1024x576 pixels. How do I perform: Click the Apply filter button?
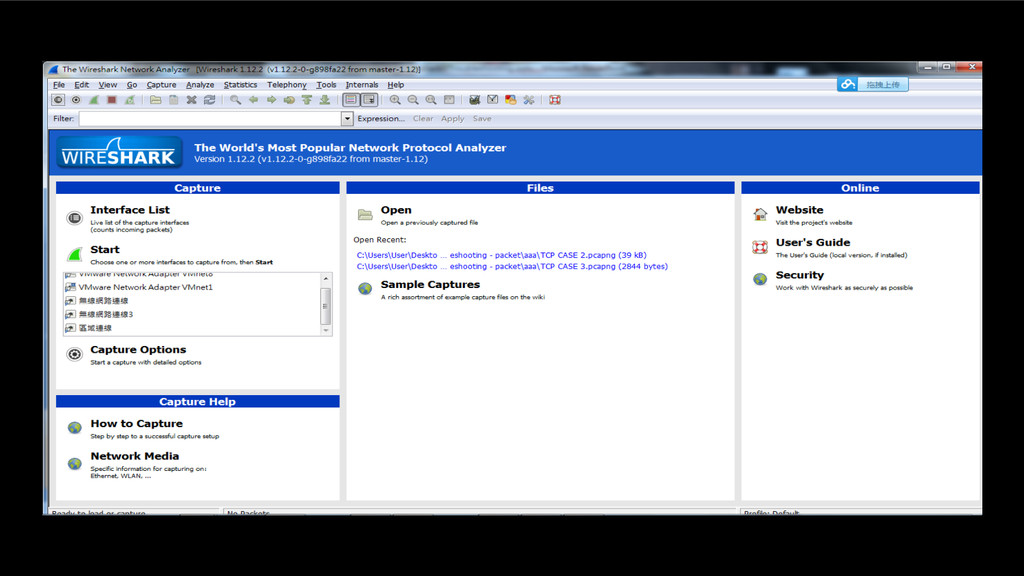click(x=453, y=119)
